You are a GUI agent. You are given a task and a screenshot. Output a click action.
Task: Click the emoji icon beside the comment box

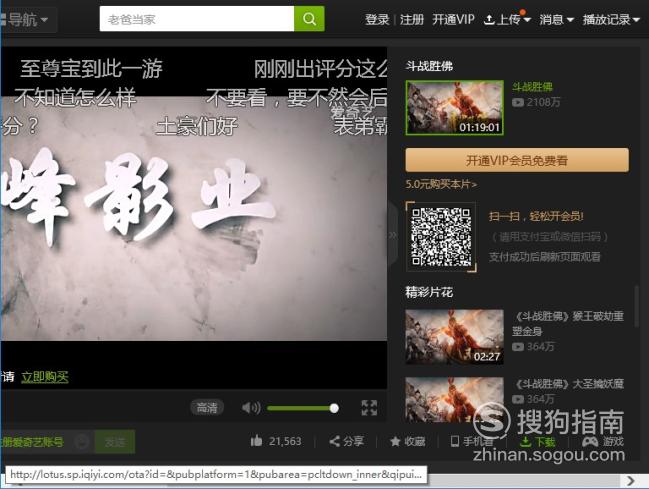pos(82,442)
